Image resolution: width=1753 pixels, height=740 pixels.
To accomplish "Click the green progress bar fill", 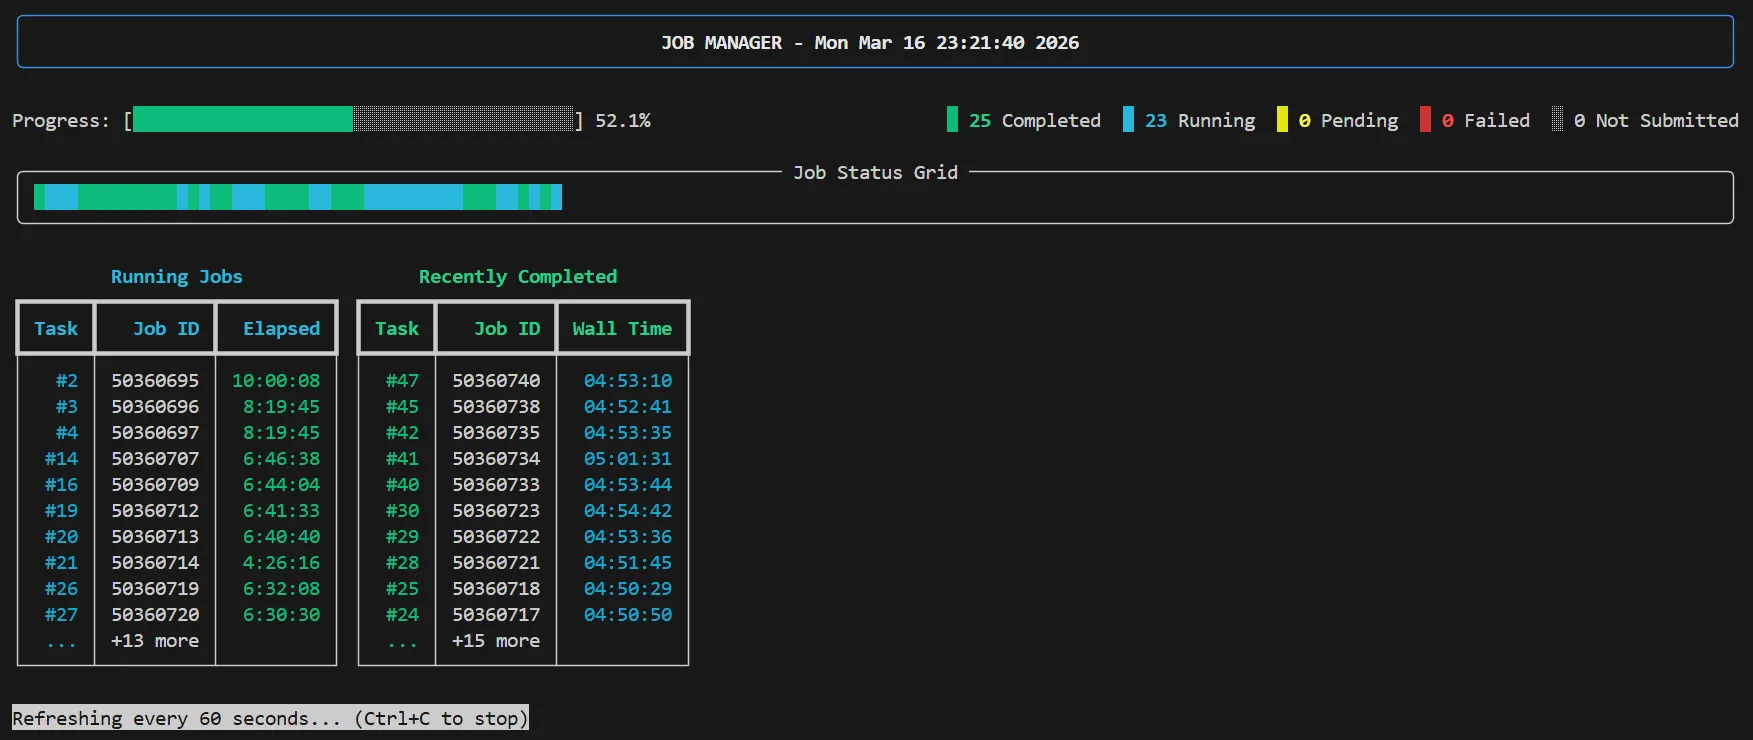I will click(243, 120).
